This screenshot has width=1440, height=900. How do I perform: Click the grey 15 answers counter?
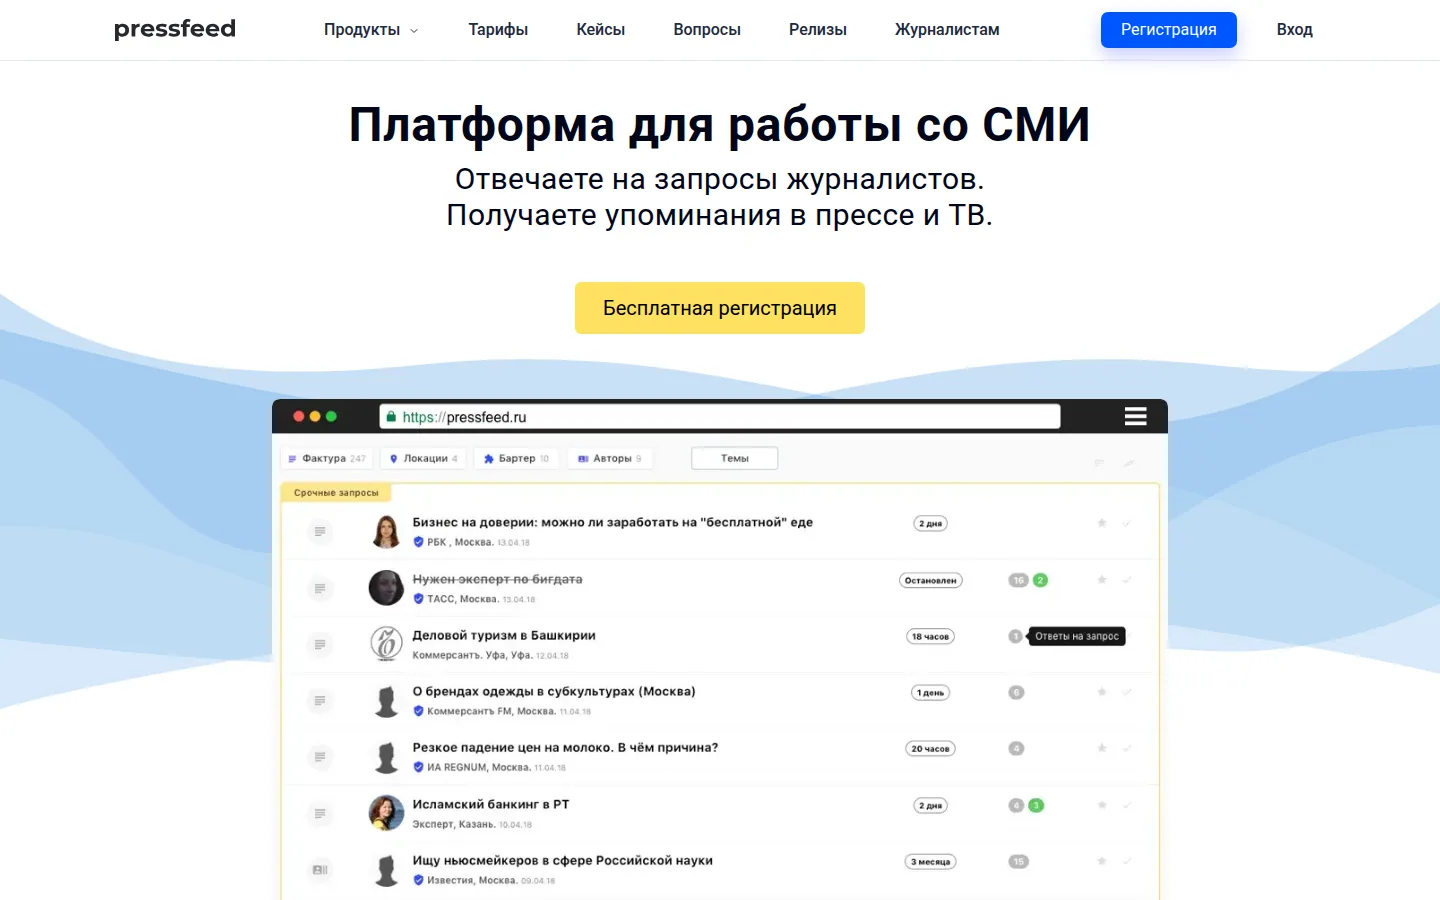pos(1018,861)
